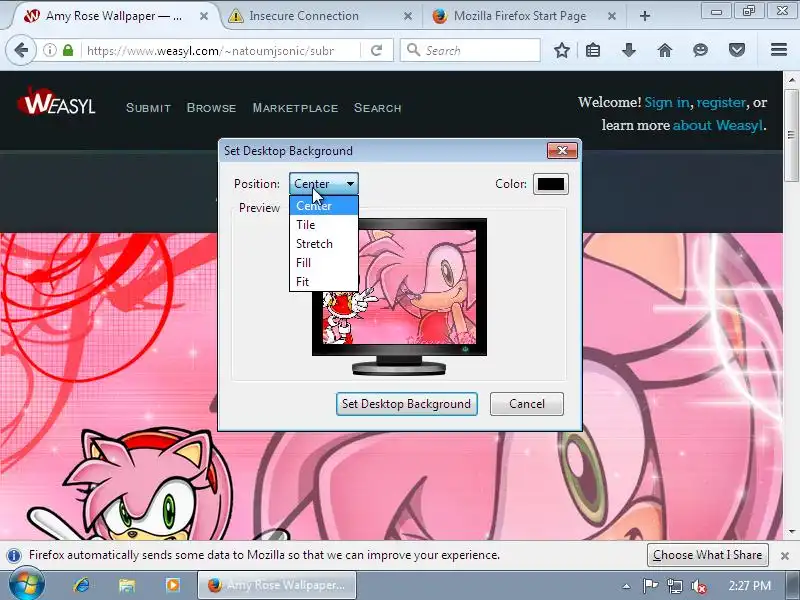Click Firefox taskbar button Amy Rose Wallpaper
The height and width of the screenshot is (600, 800).
click(277, 585)
